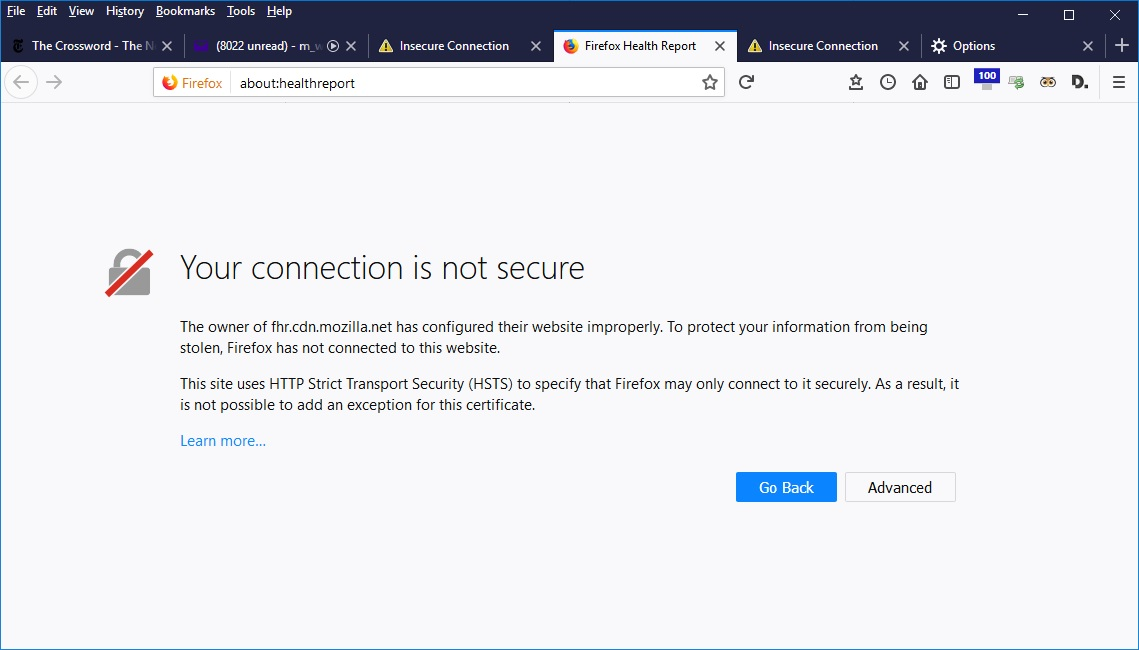Viewport: 1139px width, 650px height.
Task: Open a new tab with plus button
Action: click(1122, 45)
